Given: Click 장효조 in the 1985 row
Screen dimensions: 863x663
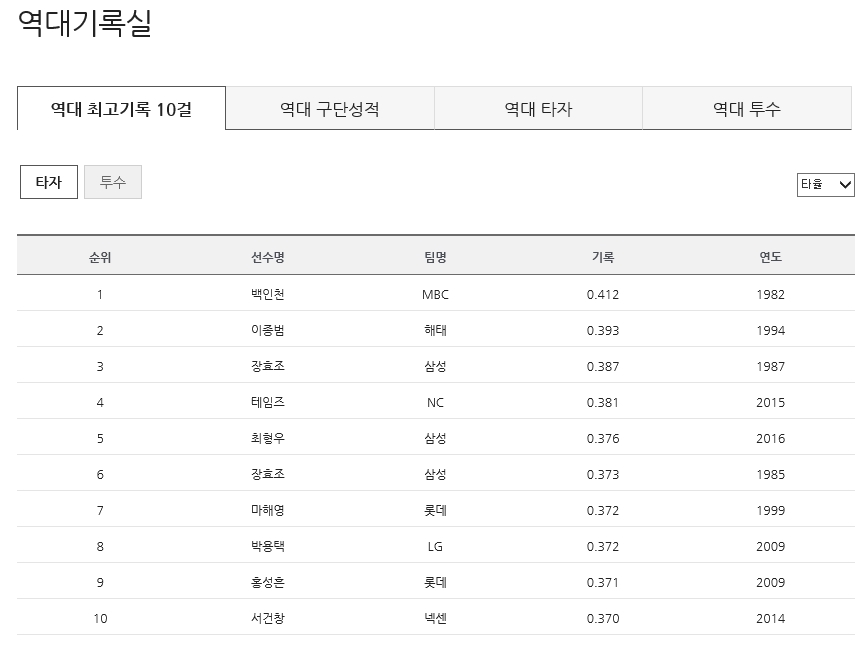Looking at the screenshot, I should click(267, 474).
